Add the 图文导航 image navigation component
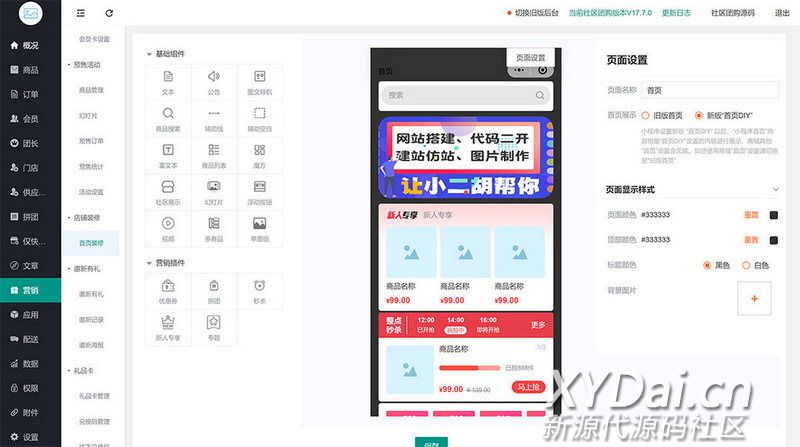 coord(259,83)
